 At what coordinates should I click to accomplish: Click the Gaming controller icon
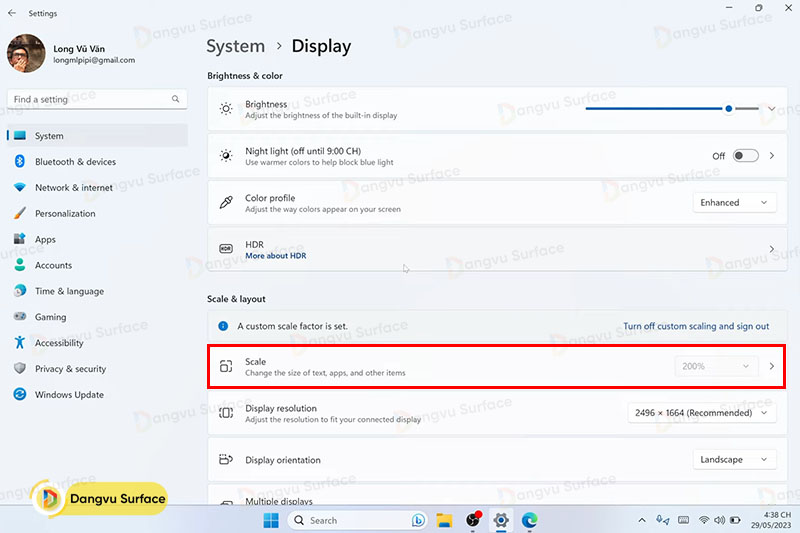click(x=19, y=317)
